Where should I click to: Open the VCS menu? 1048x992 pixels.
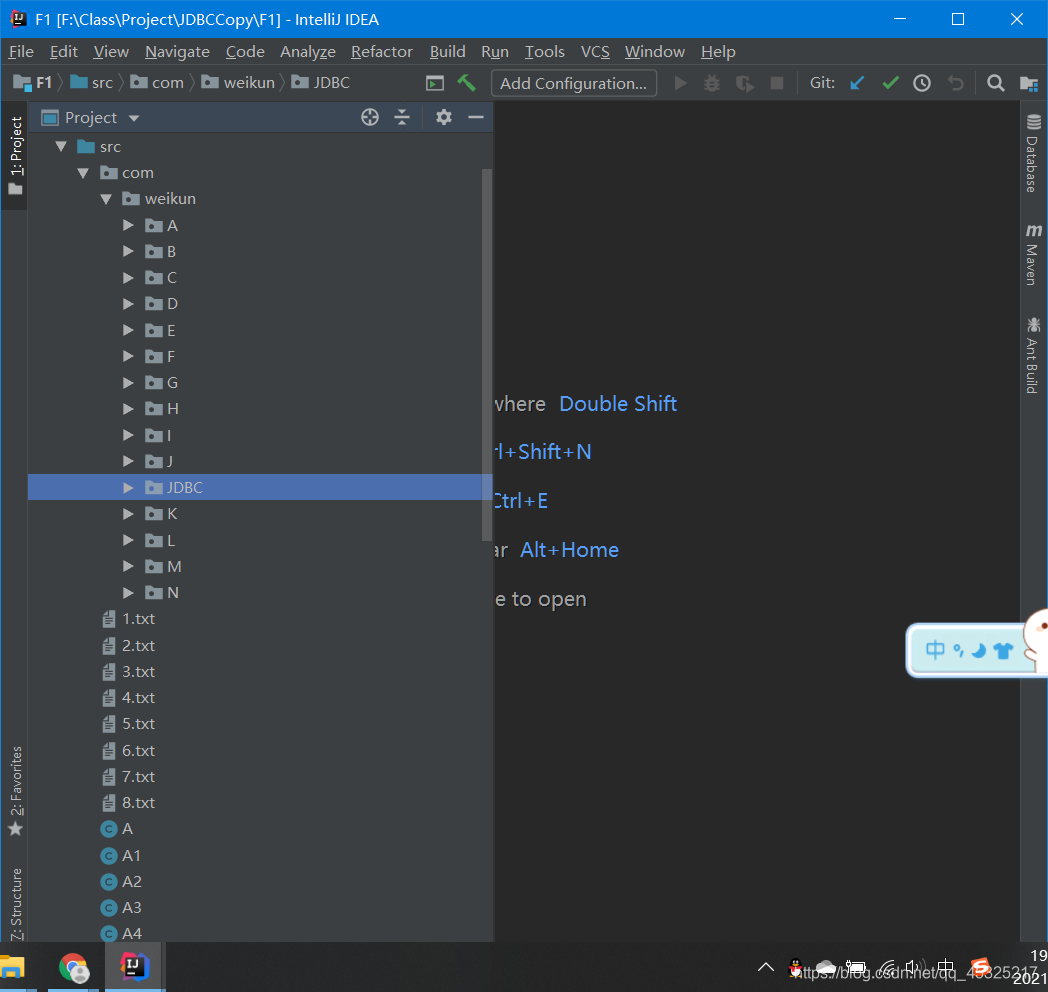point(595,51)
